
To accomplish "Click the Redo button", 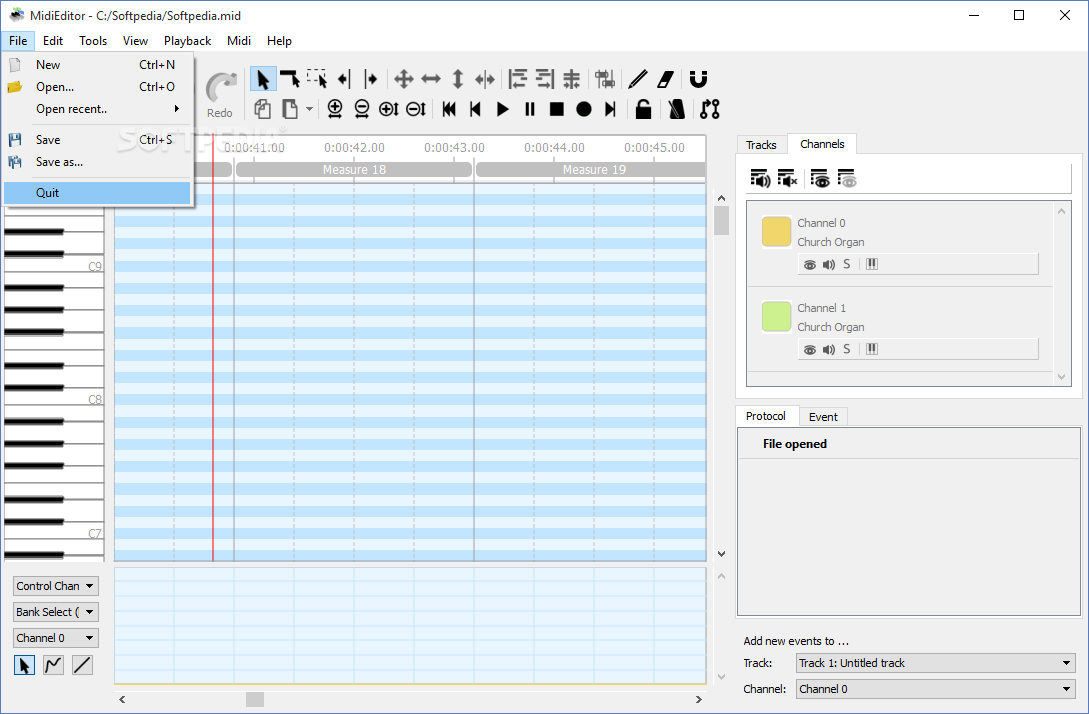I will [x=220, y=95].
